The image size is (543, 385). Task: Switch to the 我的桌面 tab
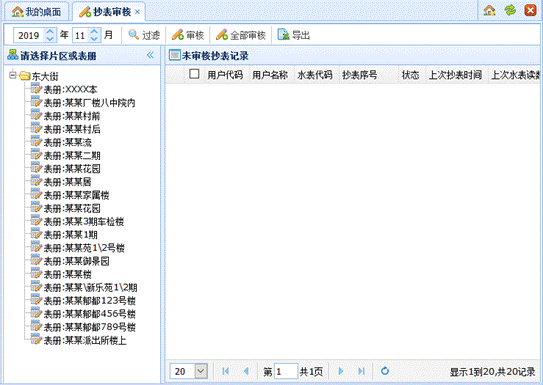point(36,12)
